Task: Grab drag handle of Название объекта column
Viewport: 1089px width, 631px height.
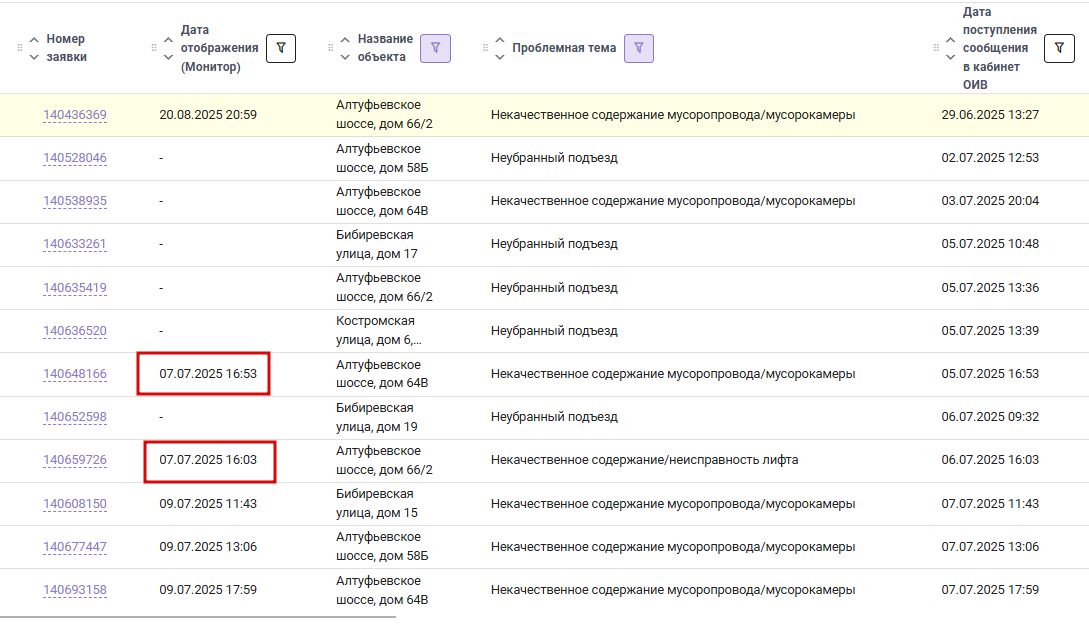Action: click(x=331, y=48)
